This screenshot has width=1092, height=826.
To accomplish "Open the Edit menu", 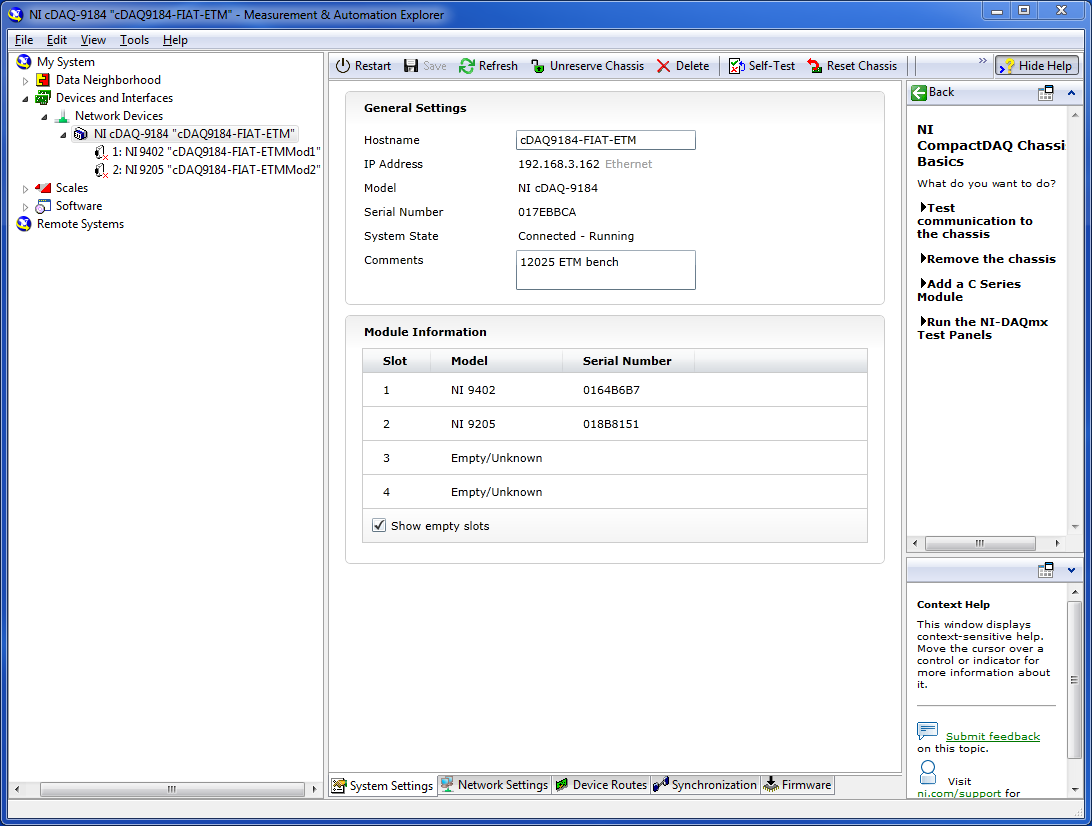I will click(x=56, y=40).
